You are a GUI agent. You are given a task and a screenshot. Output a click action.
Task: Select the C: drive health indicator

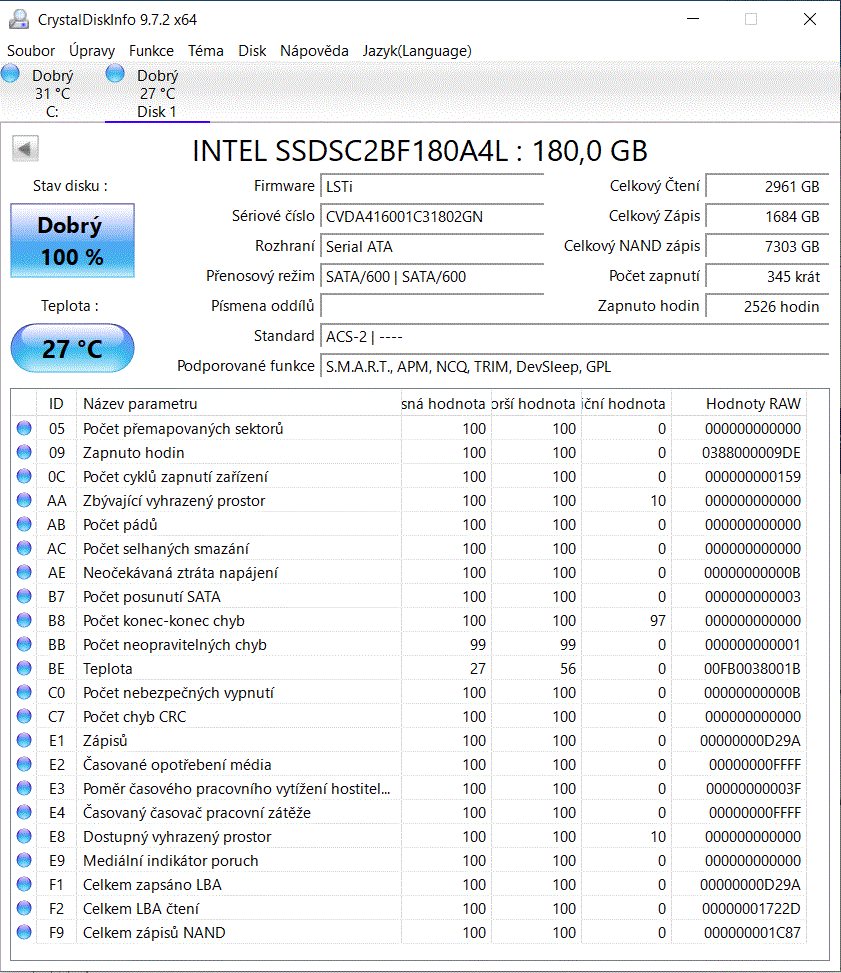tap(9, 71)
